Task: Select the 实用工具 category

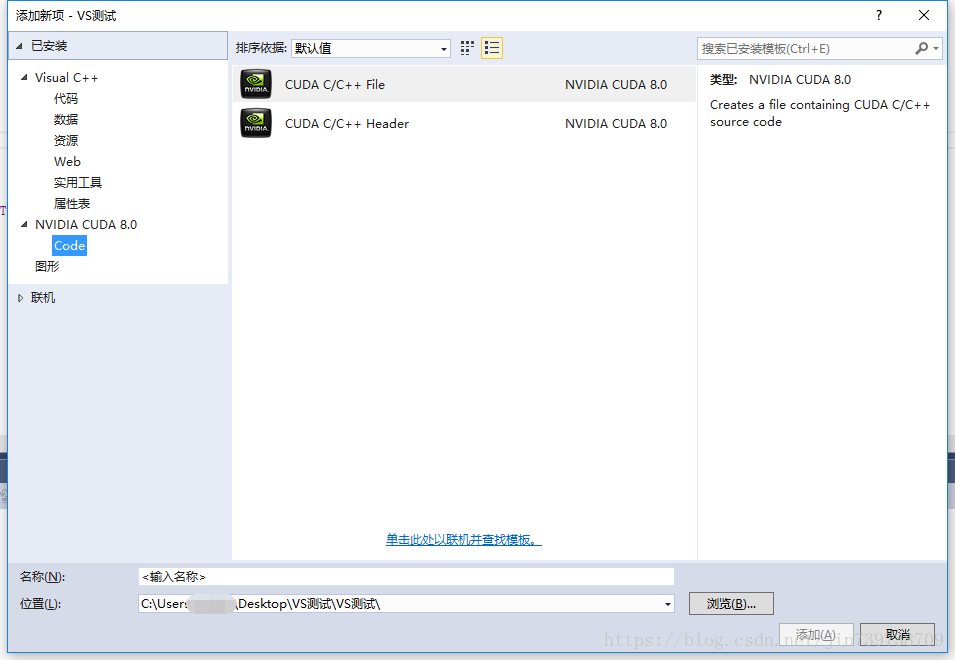Action: pyautogui.click(x=78, y=183)
